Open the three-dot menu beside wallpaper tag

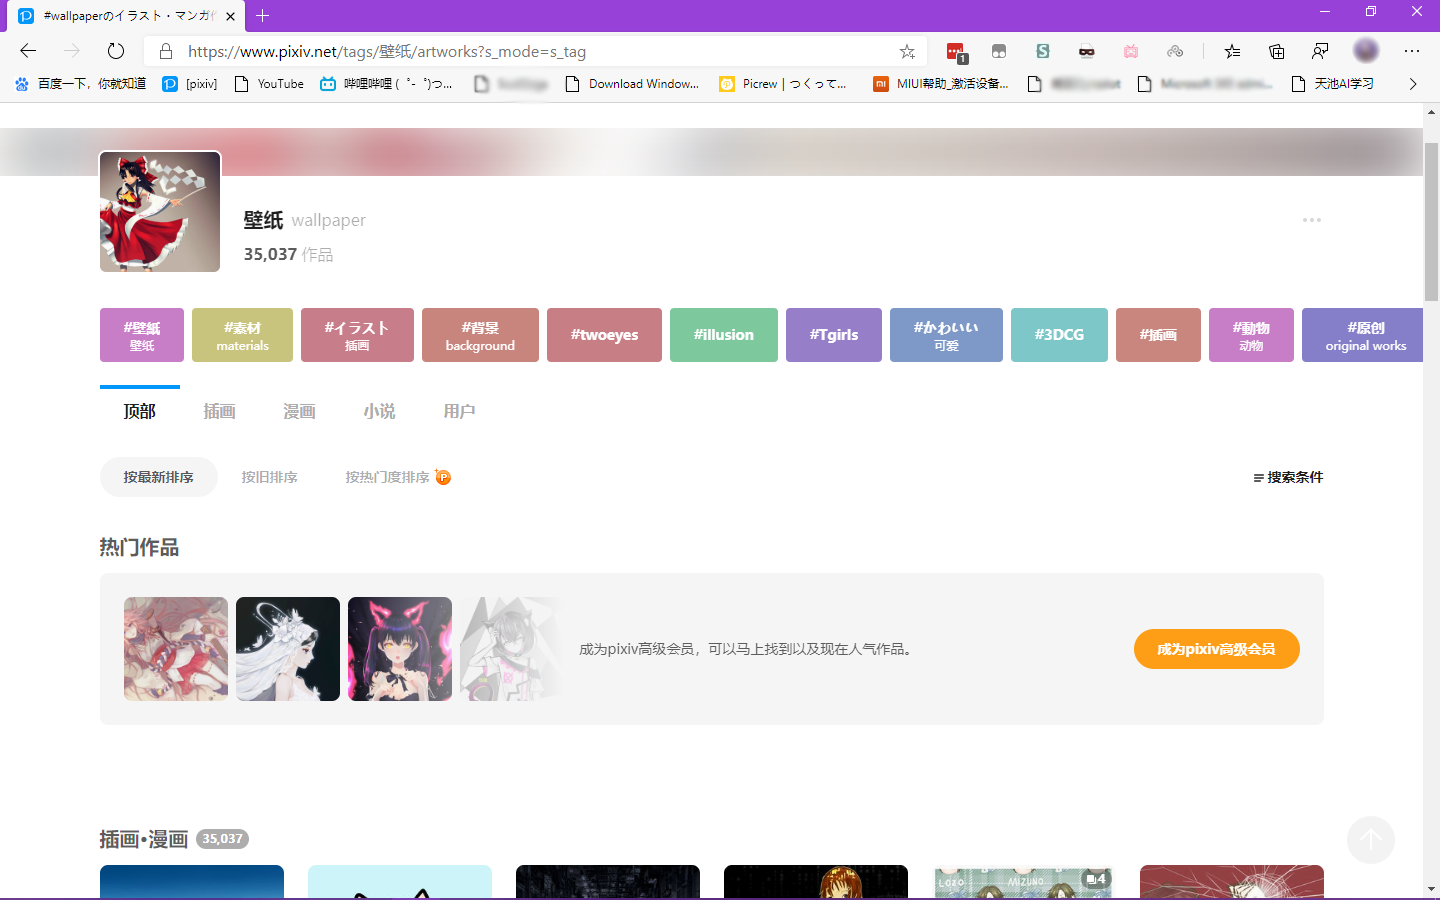pos(1311,220)
